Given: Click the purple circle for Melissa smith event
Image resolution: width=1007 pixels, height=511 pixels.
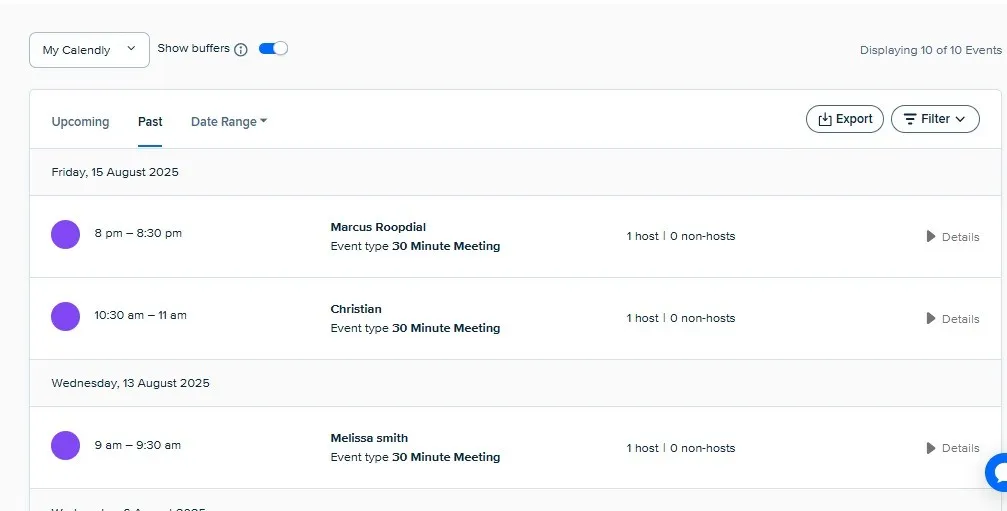Looking at the screenshot, I should pos(65,445).
